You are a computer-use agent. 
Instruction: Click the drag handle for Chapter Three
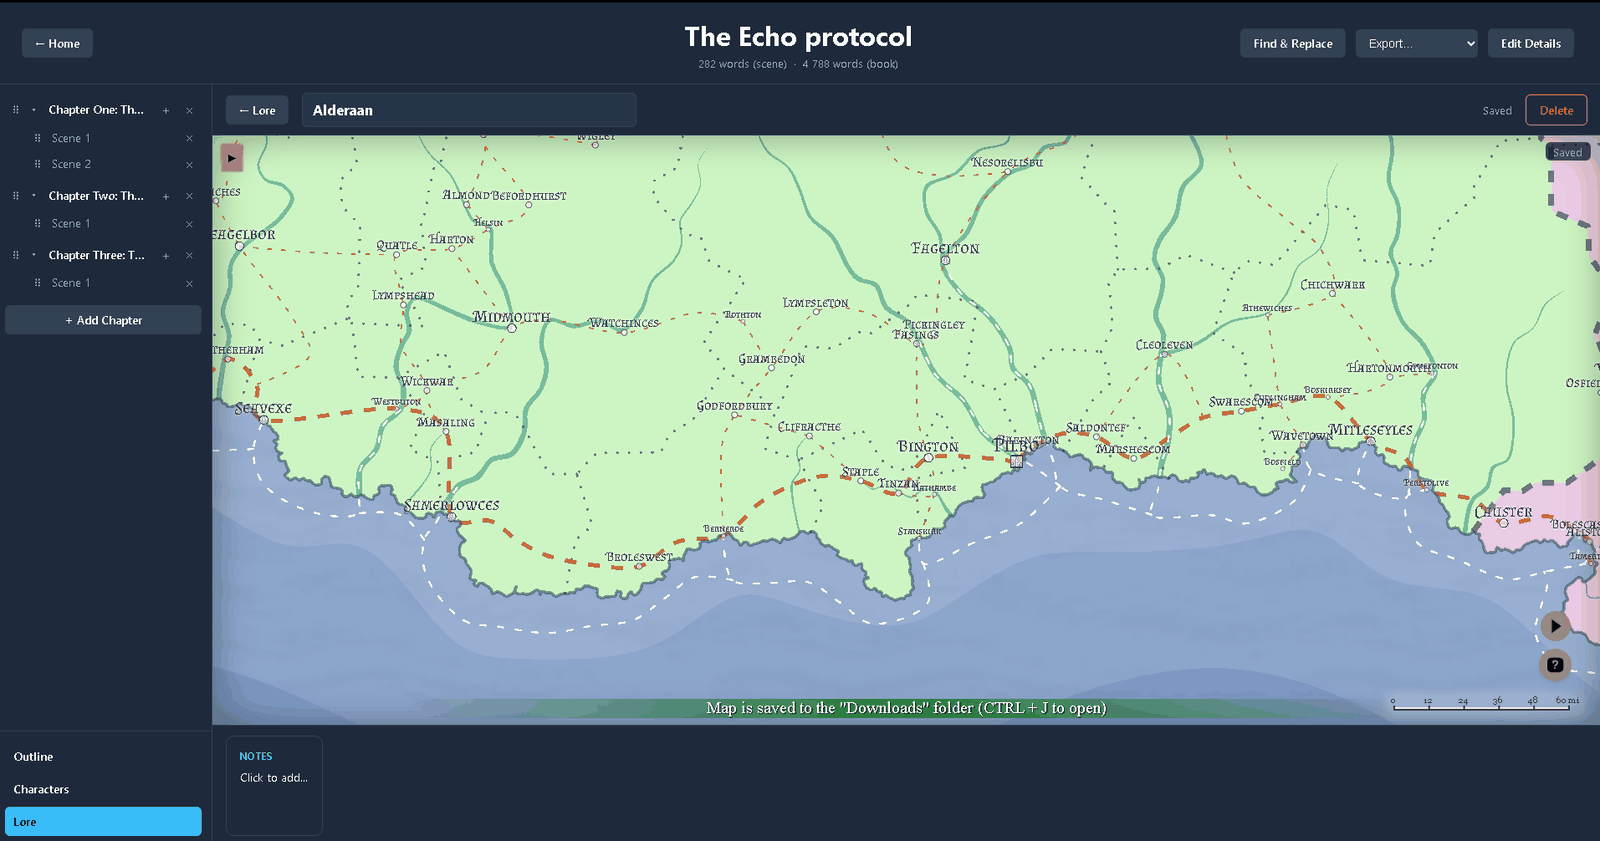click(16, 255)
